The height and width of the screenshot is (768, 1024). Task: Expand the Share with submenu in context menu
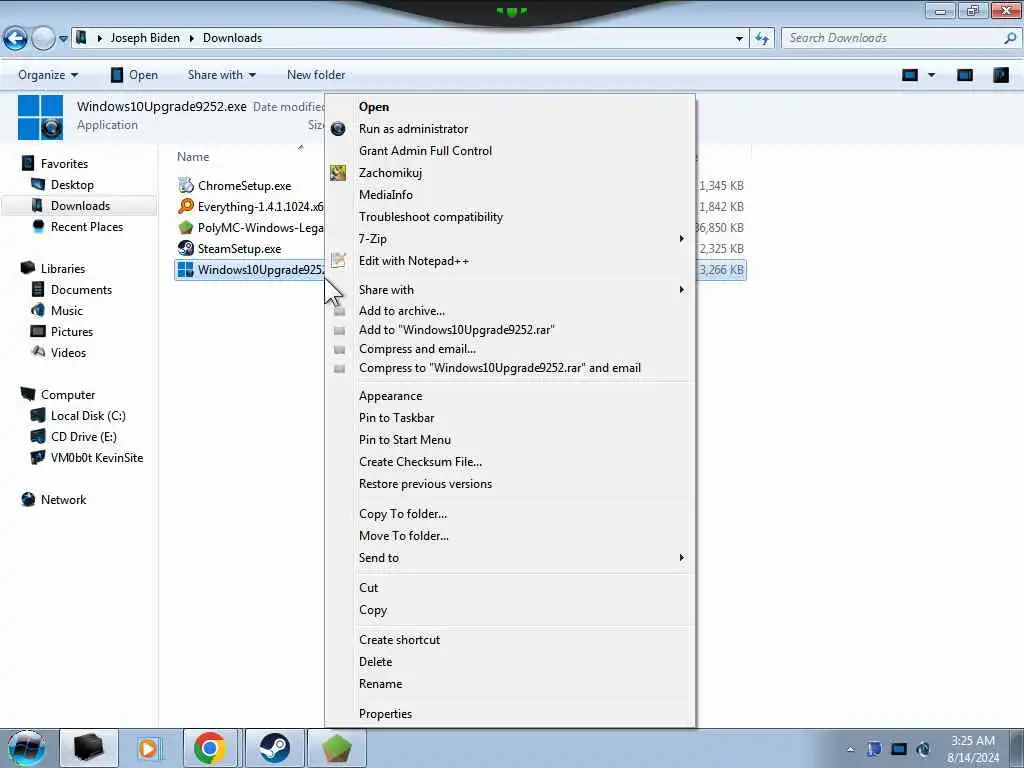click(681, 289)
